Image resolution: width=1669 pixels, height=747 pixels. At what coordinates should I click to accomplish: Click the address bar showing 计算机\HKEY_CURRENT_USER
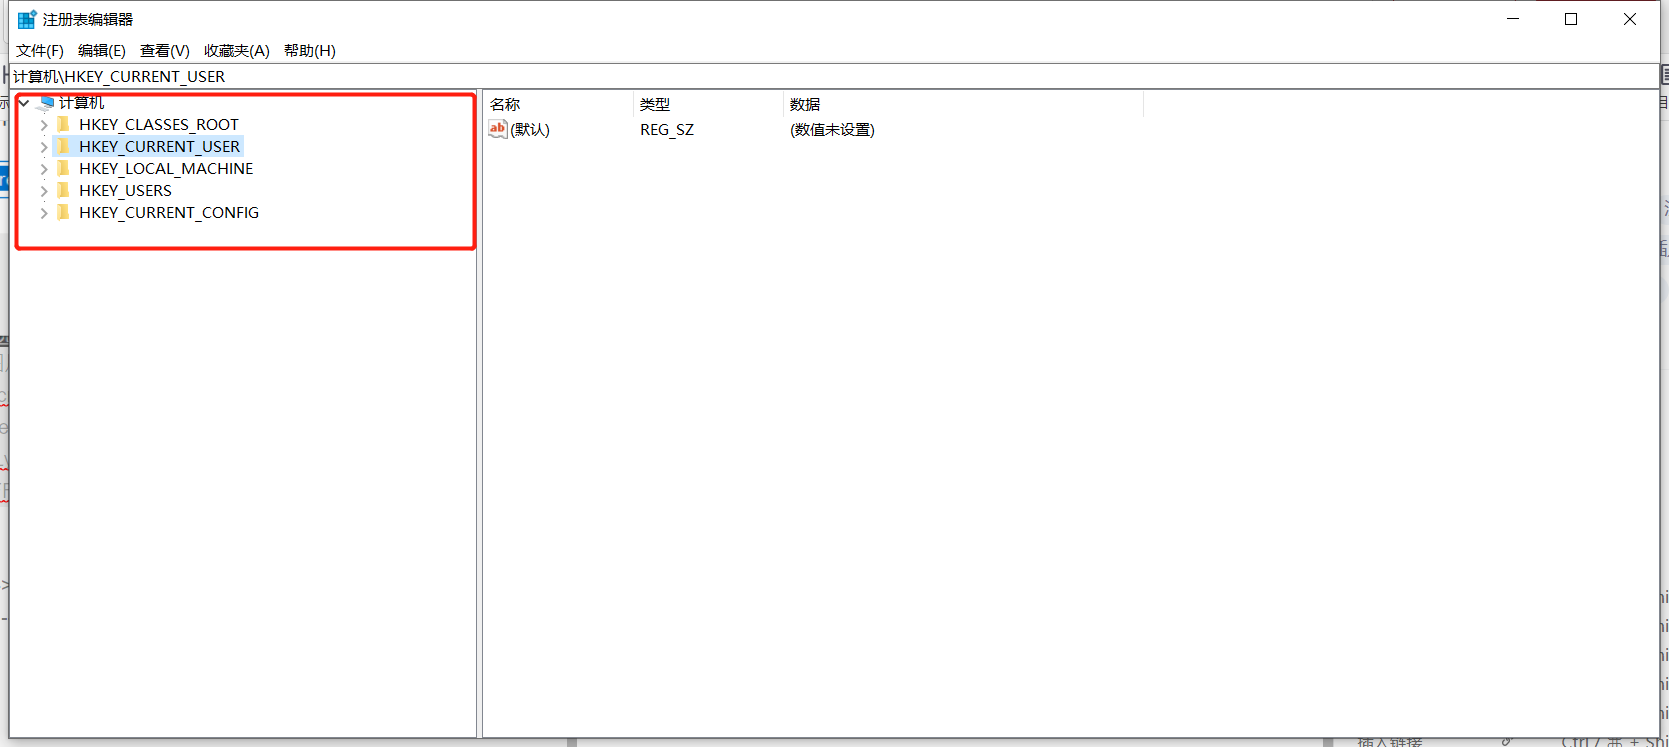(x=834, y=76)
